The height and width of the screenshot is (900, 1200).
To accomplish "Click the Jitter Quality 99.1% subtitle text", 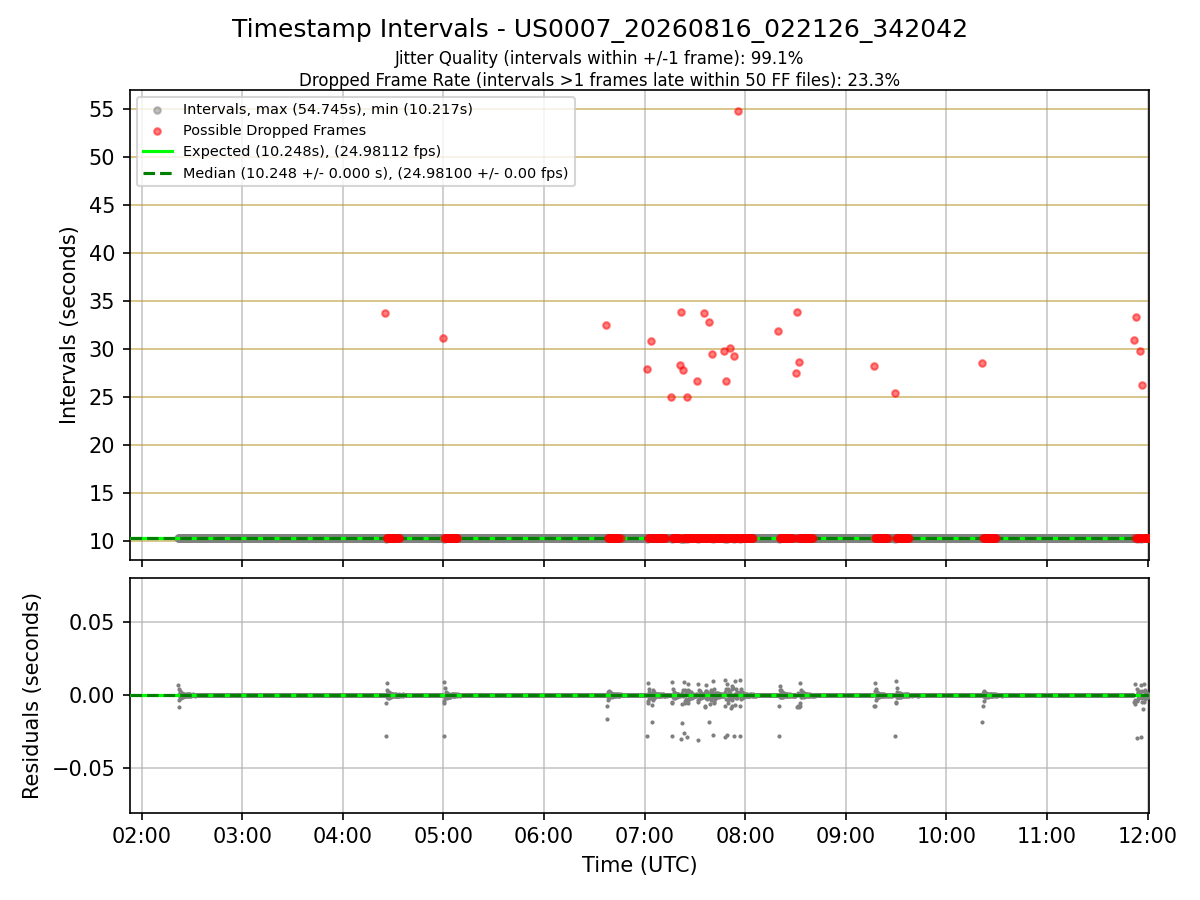I will click(599, 58).
